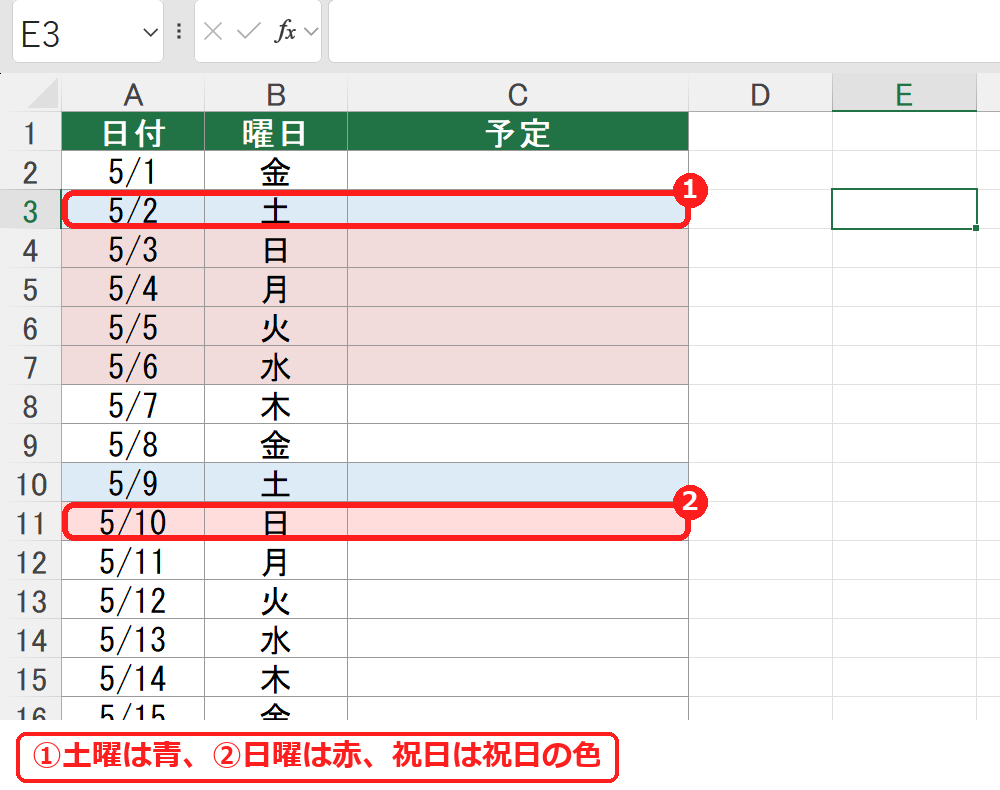Click the date cell 5/12

click(x=133, y=601)
